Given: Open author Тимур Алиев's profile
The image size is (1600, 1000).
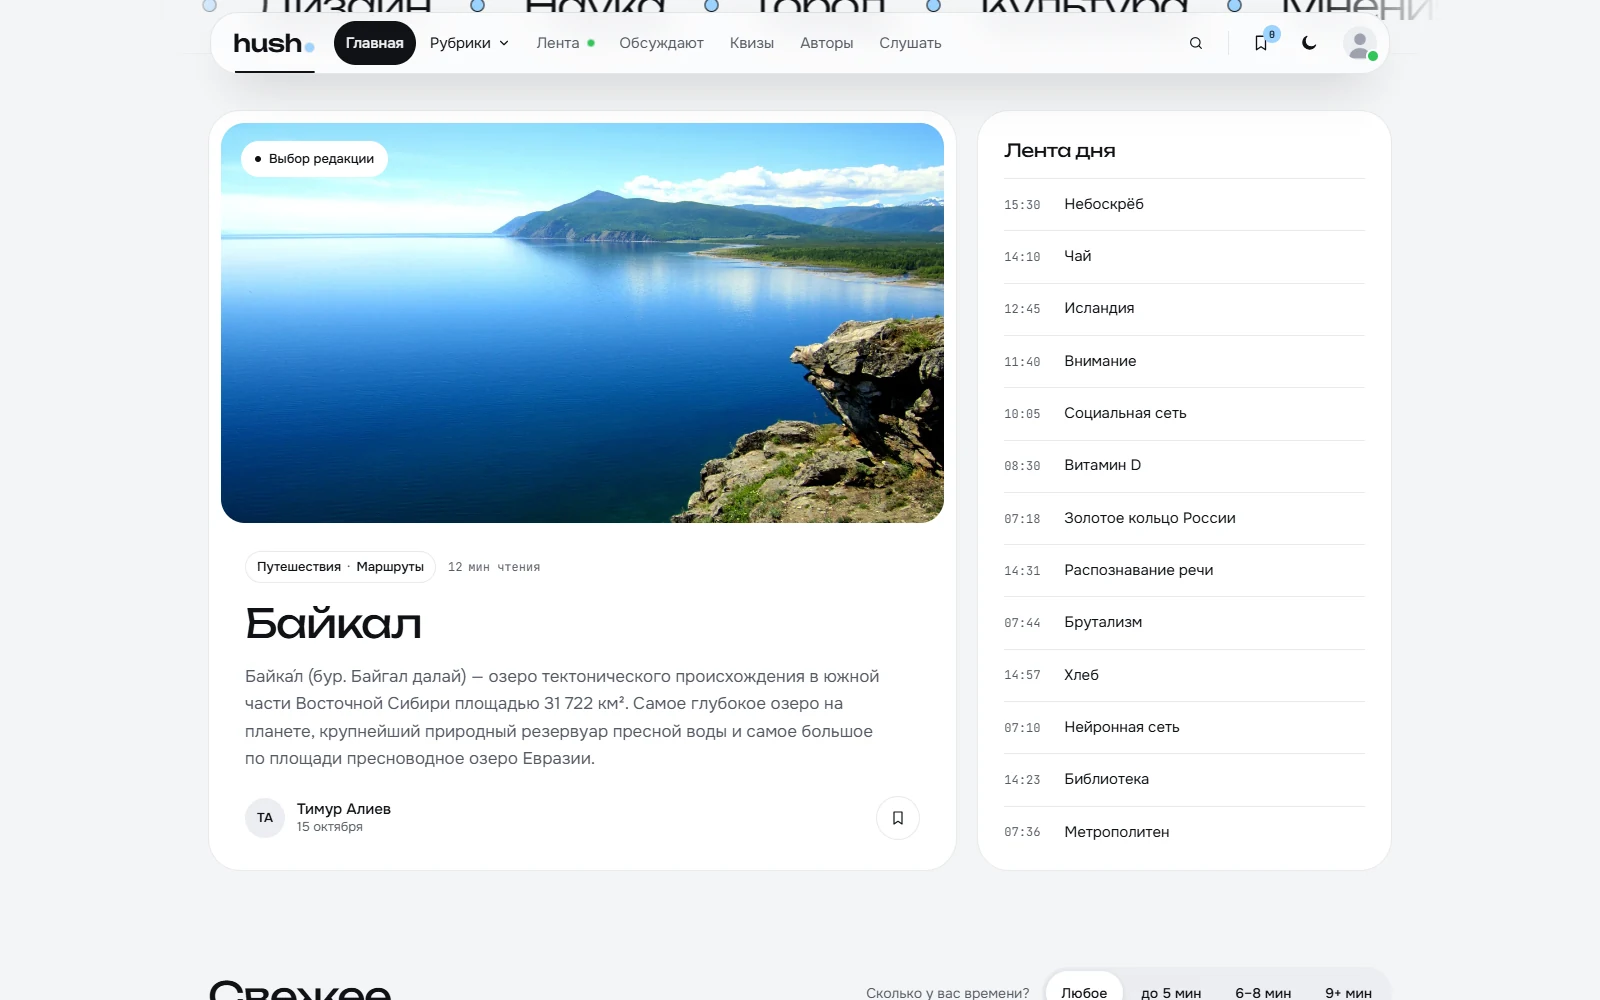Looking at the screenshot, I should point(343,809).
